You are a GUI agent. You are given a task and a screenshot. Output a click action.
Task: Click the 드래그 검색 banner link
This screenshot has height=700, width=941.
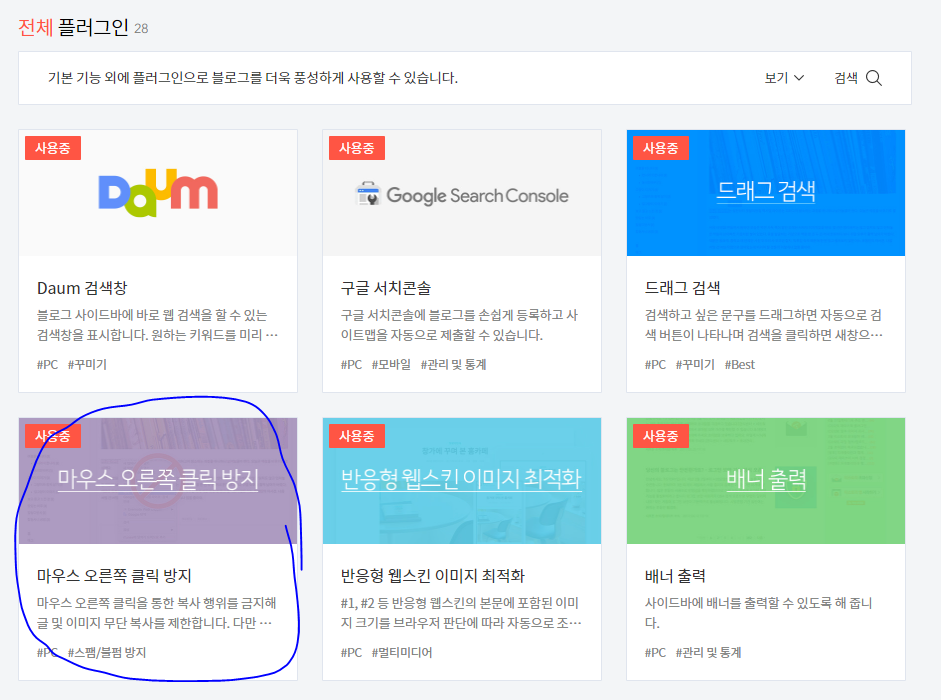click(766, 190)
